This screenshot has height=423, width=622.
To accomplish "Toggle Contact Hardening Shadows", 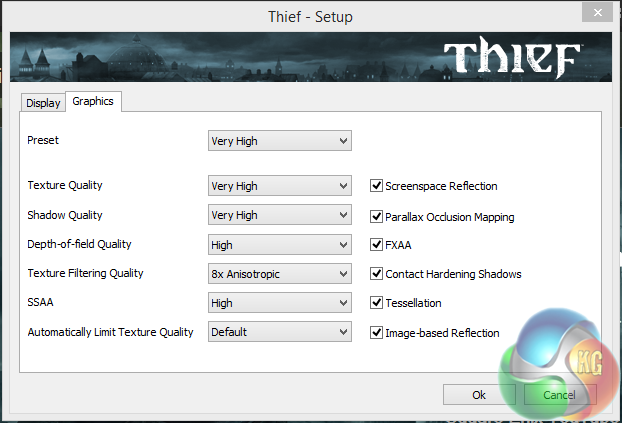I will [x=376, y=273].
